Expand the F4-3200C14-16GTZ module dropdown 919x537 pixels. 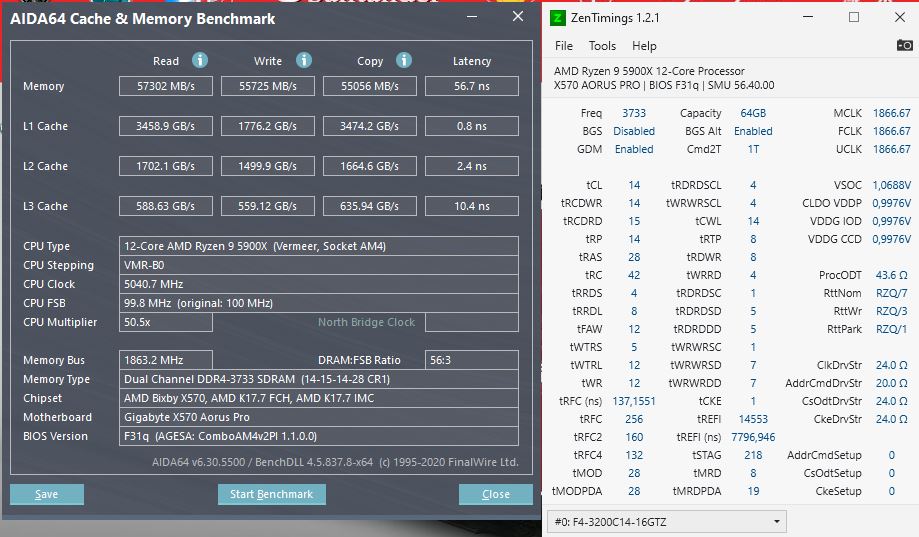pos(666,522)
